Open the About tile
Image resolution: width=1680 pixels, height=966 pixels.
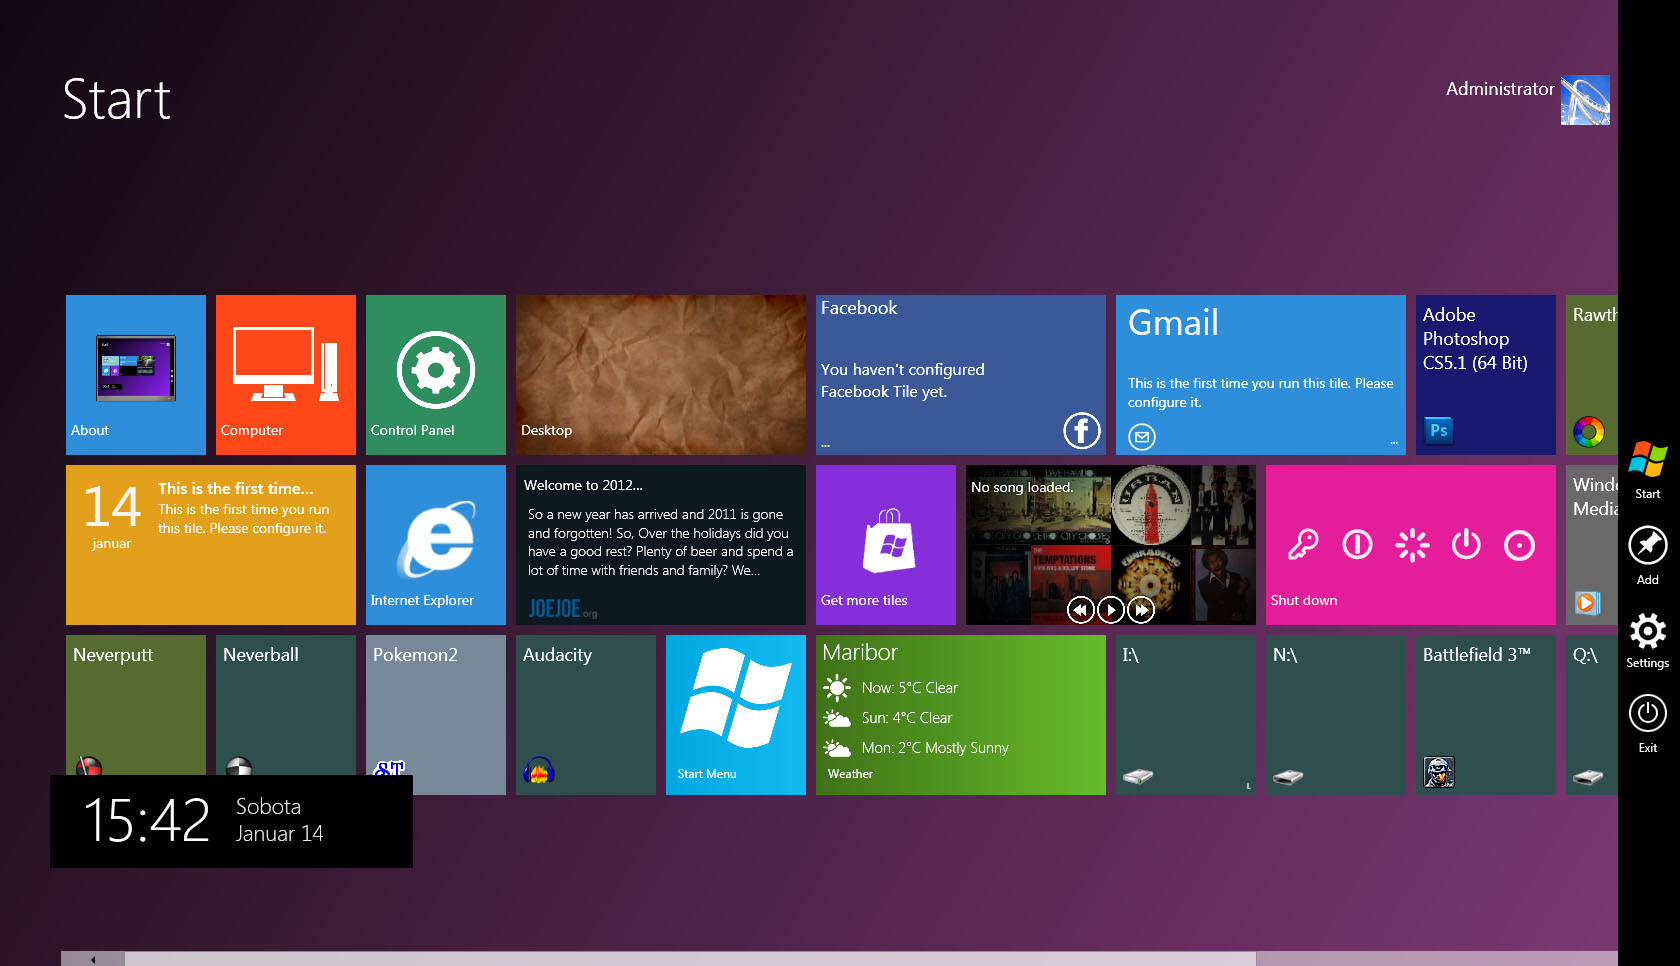(136, 375)
